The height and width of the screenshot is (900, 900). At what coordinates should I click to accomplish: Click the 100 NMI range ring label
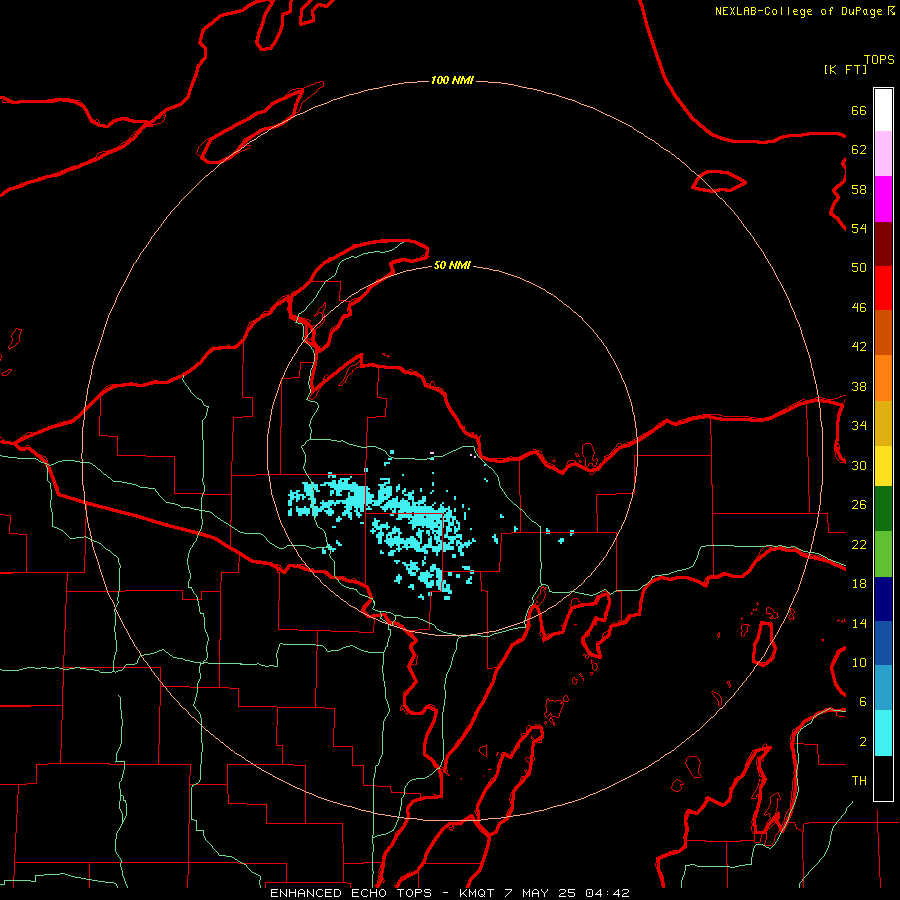452,80
